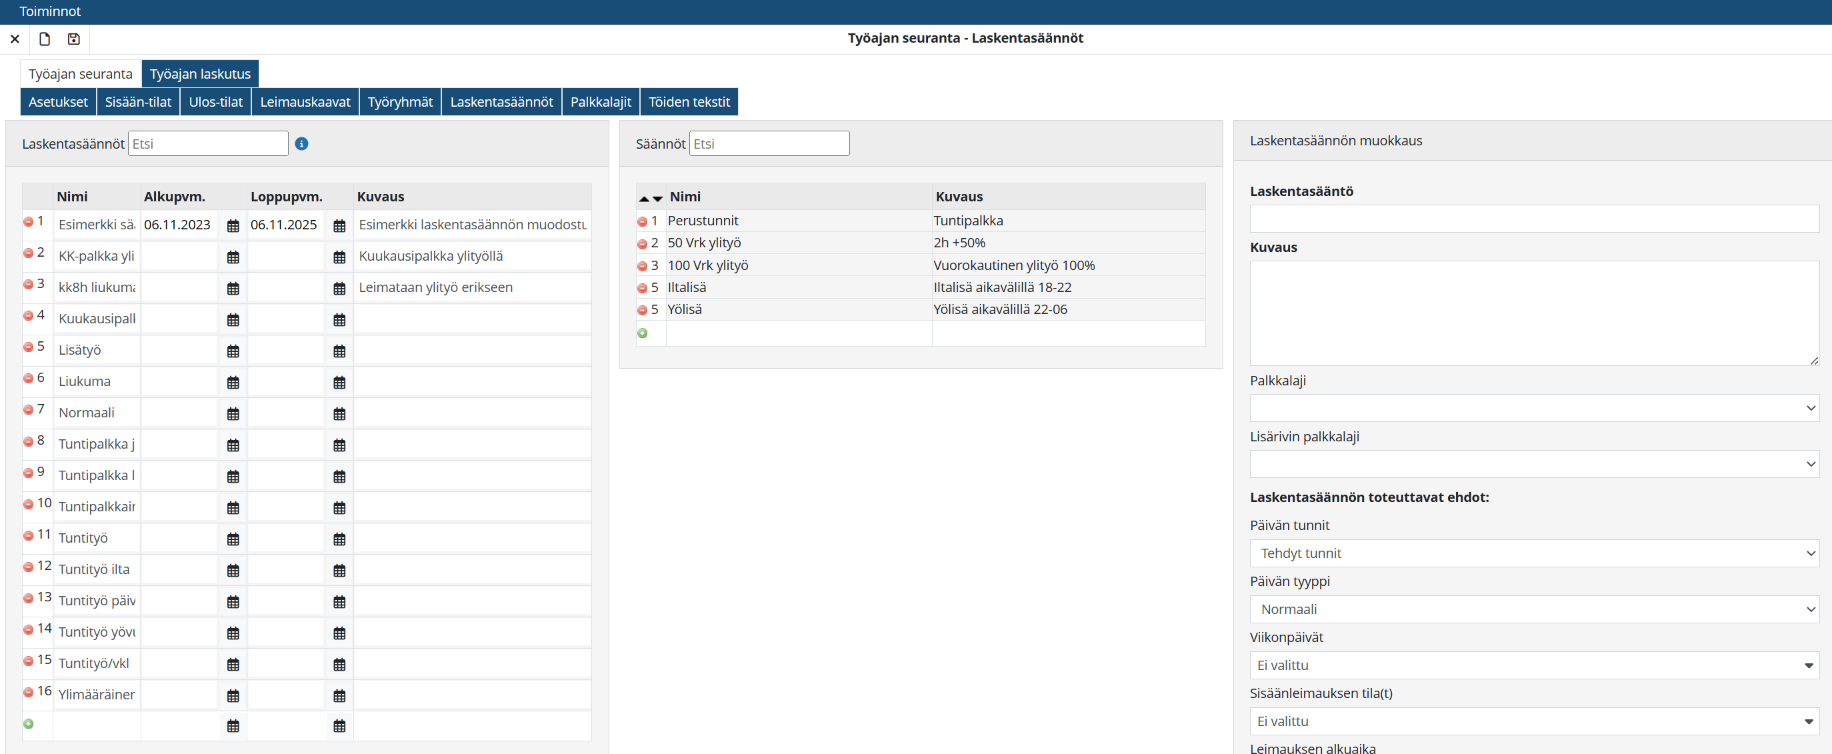Open the Palkkalajit tab
The height and width of the screenshot is (754, 1832).
tap(600, 102)
